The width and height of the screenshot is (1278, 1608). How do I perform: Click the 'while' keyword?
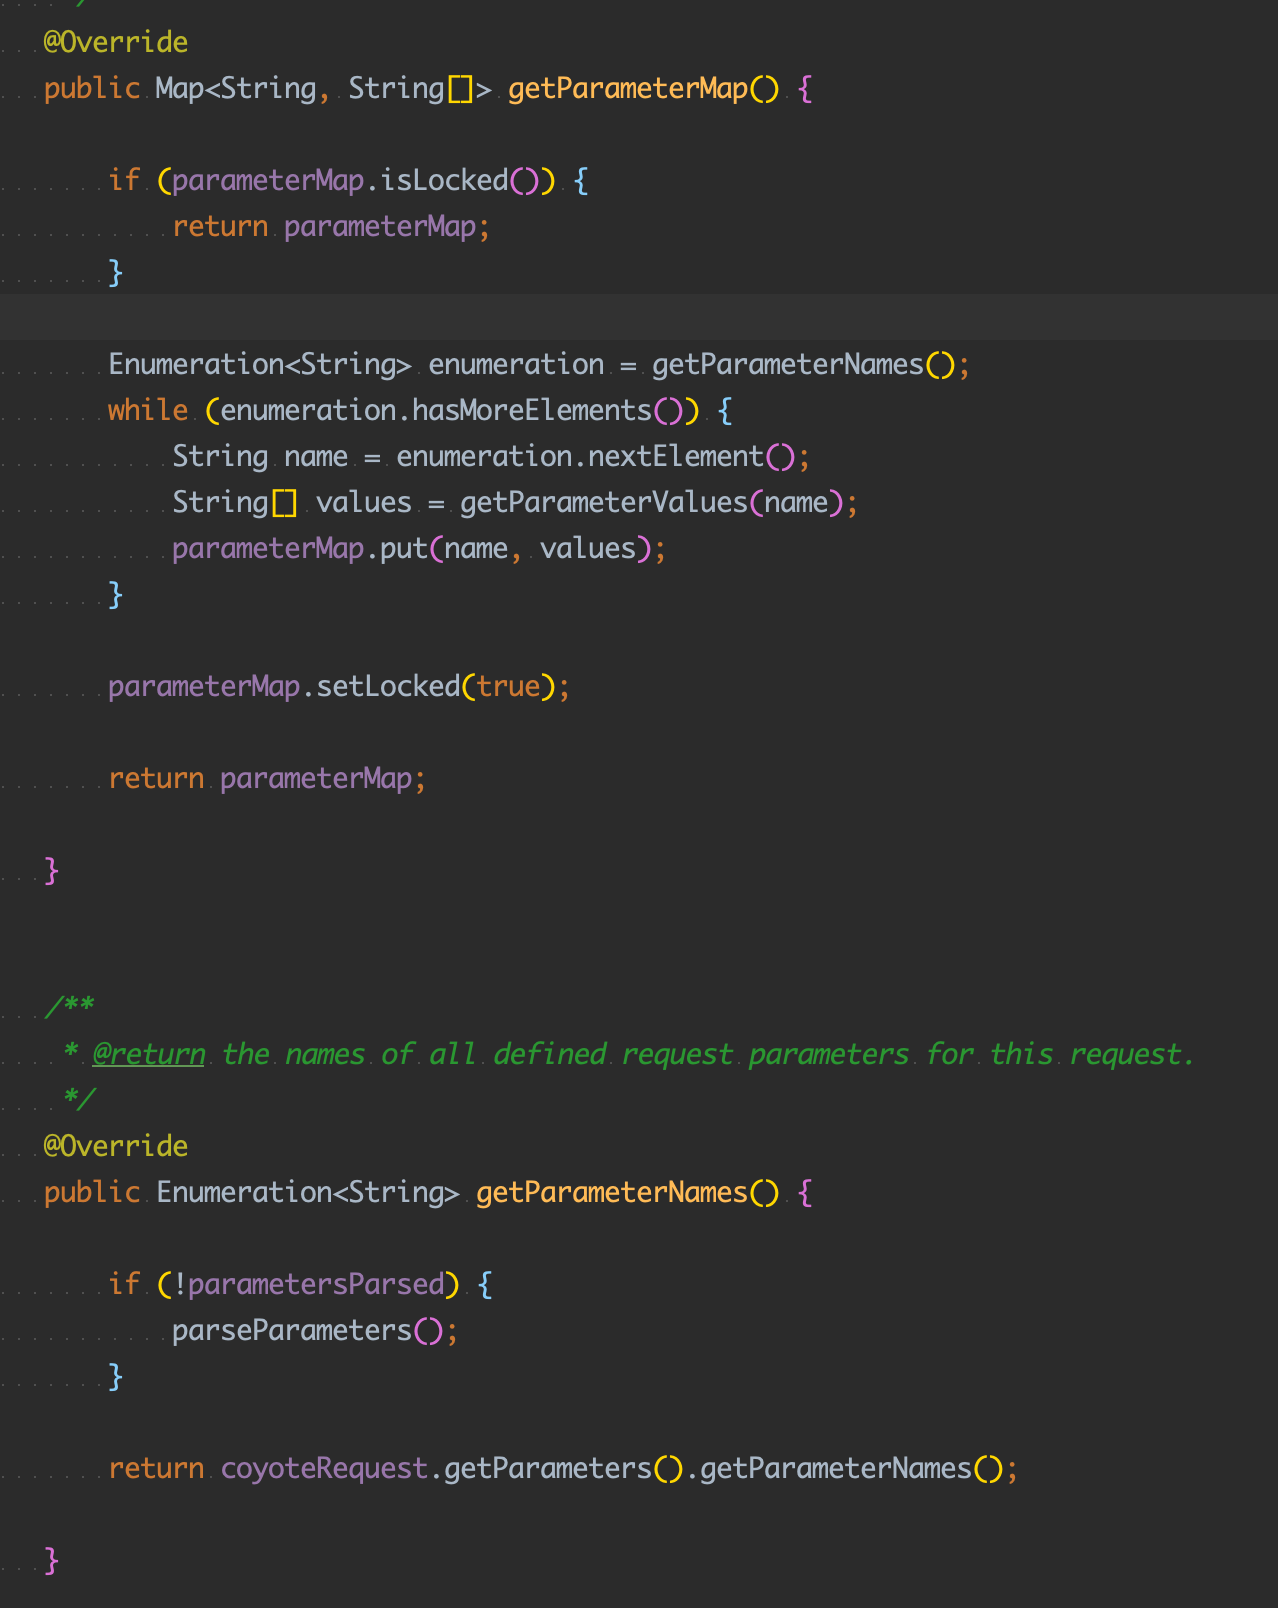(x=148, y=410)
